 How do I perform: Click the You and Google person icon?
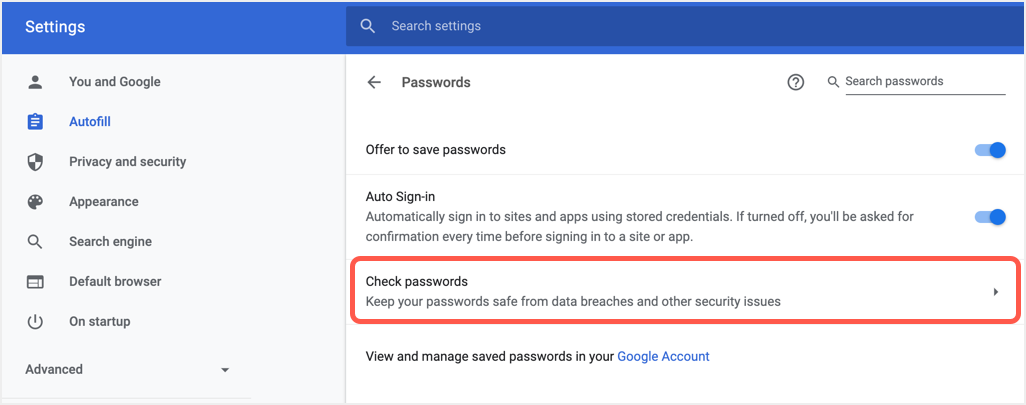[x=35, y=82]
